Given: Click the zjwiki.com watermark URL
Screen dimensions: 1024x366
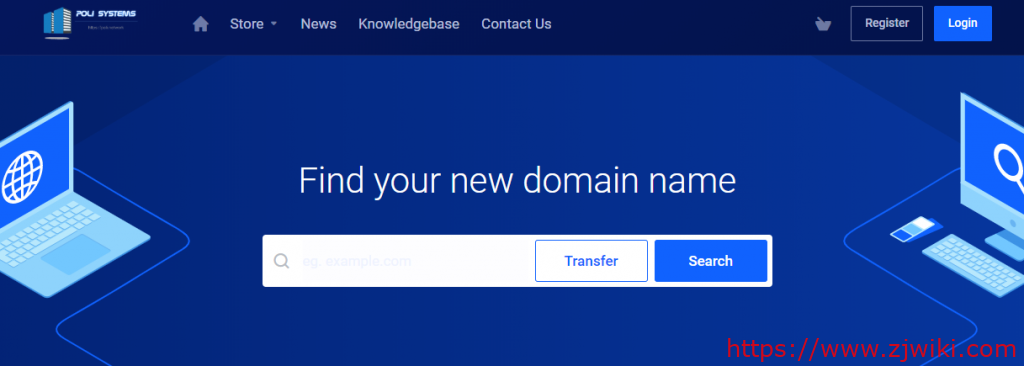Looking at the screenshot, I should click(x=874, y=350).
